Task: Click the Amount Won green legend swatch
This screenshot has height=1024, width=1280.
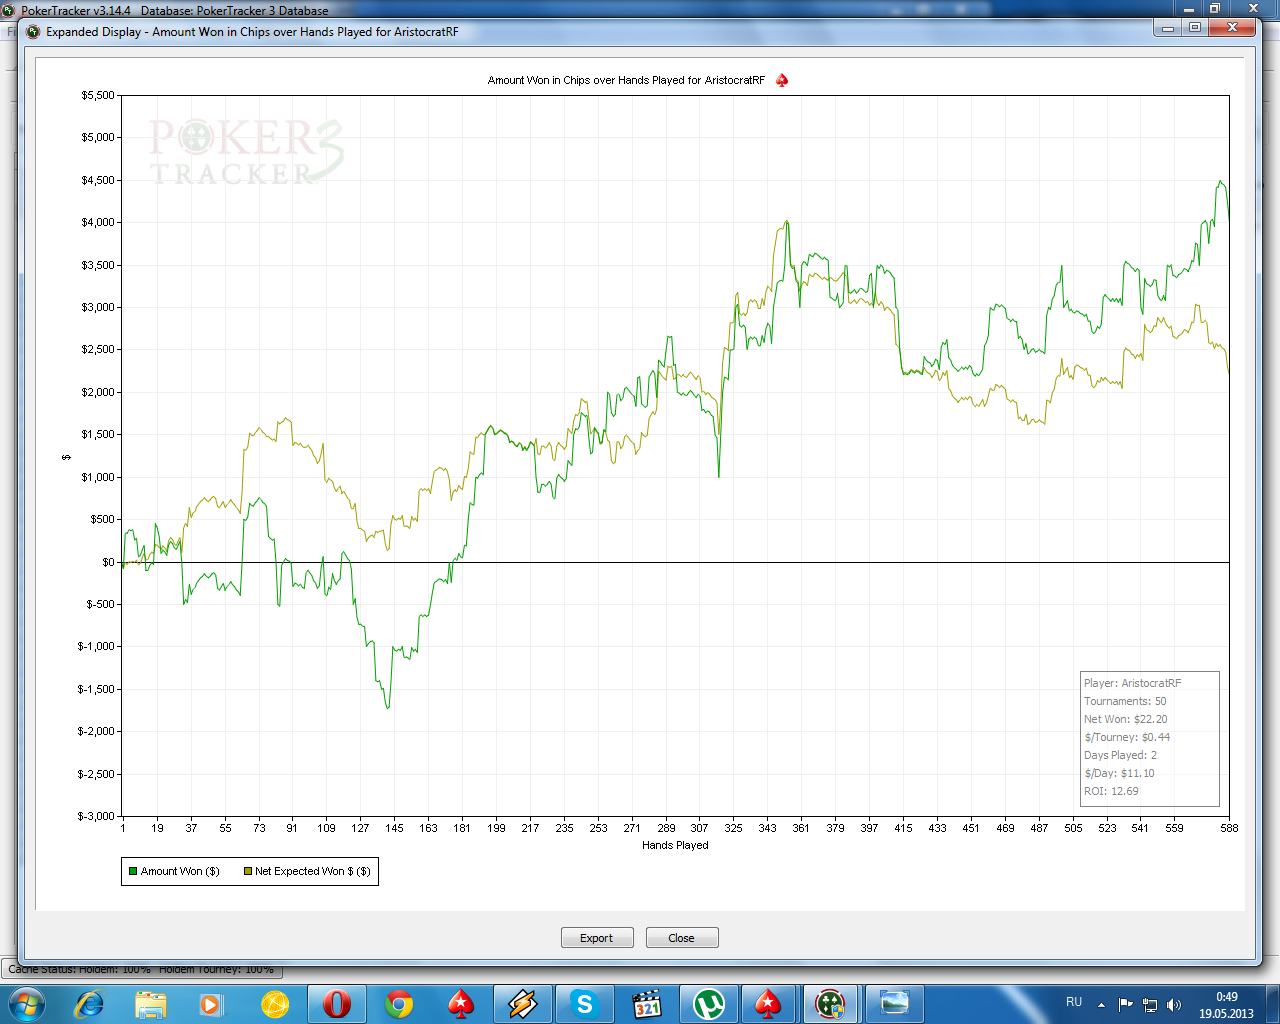Action: point(133,871)
